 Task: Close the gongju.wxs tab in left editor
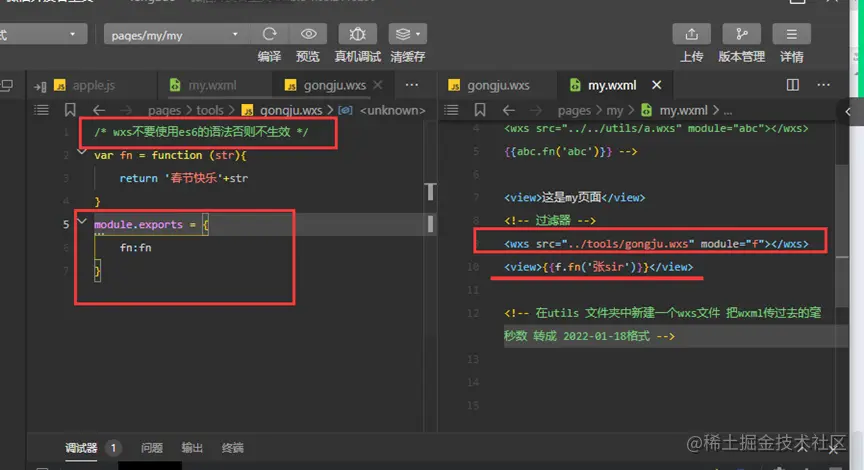[377, 85]
